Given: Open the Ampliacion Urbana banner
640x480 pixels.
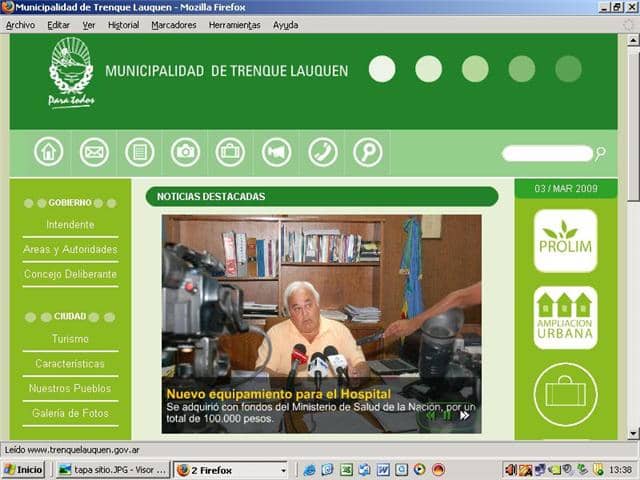Looking at the screenshot, I should click(565, 318).
